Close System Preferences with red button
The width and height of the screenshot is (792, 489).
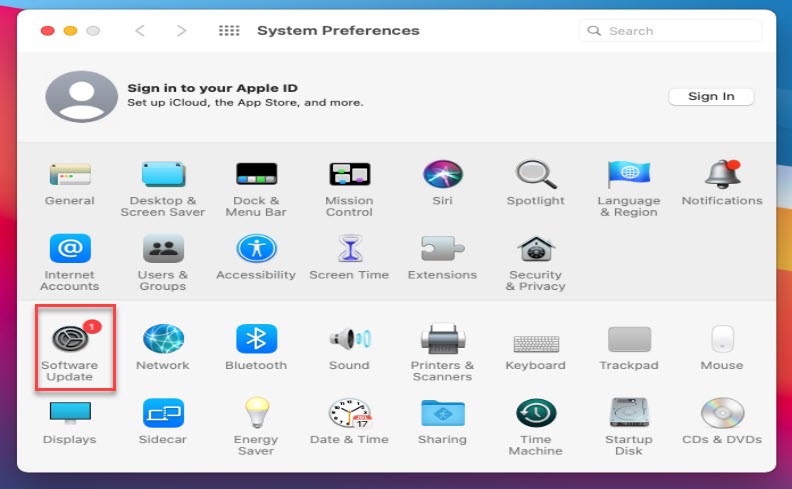point(47,31)
